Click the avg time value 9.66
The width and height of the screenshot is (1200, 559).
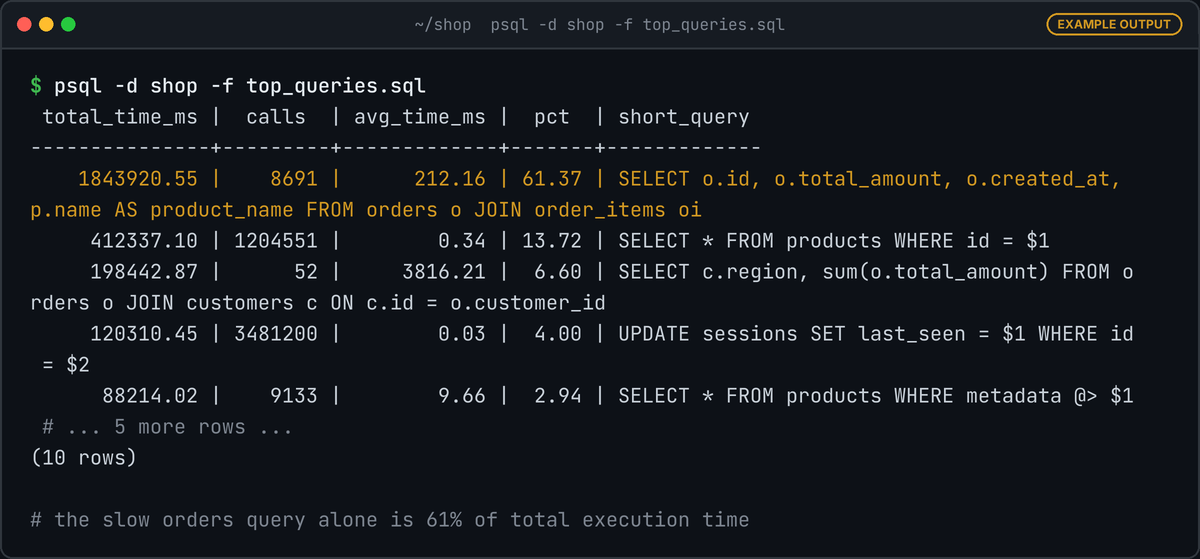[x=462, y=396]
